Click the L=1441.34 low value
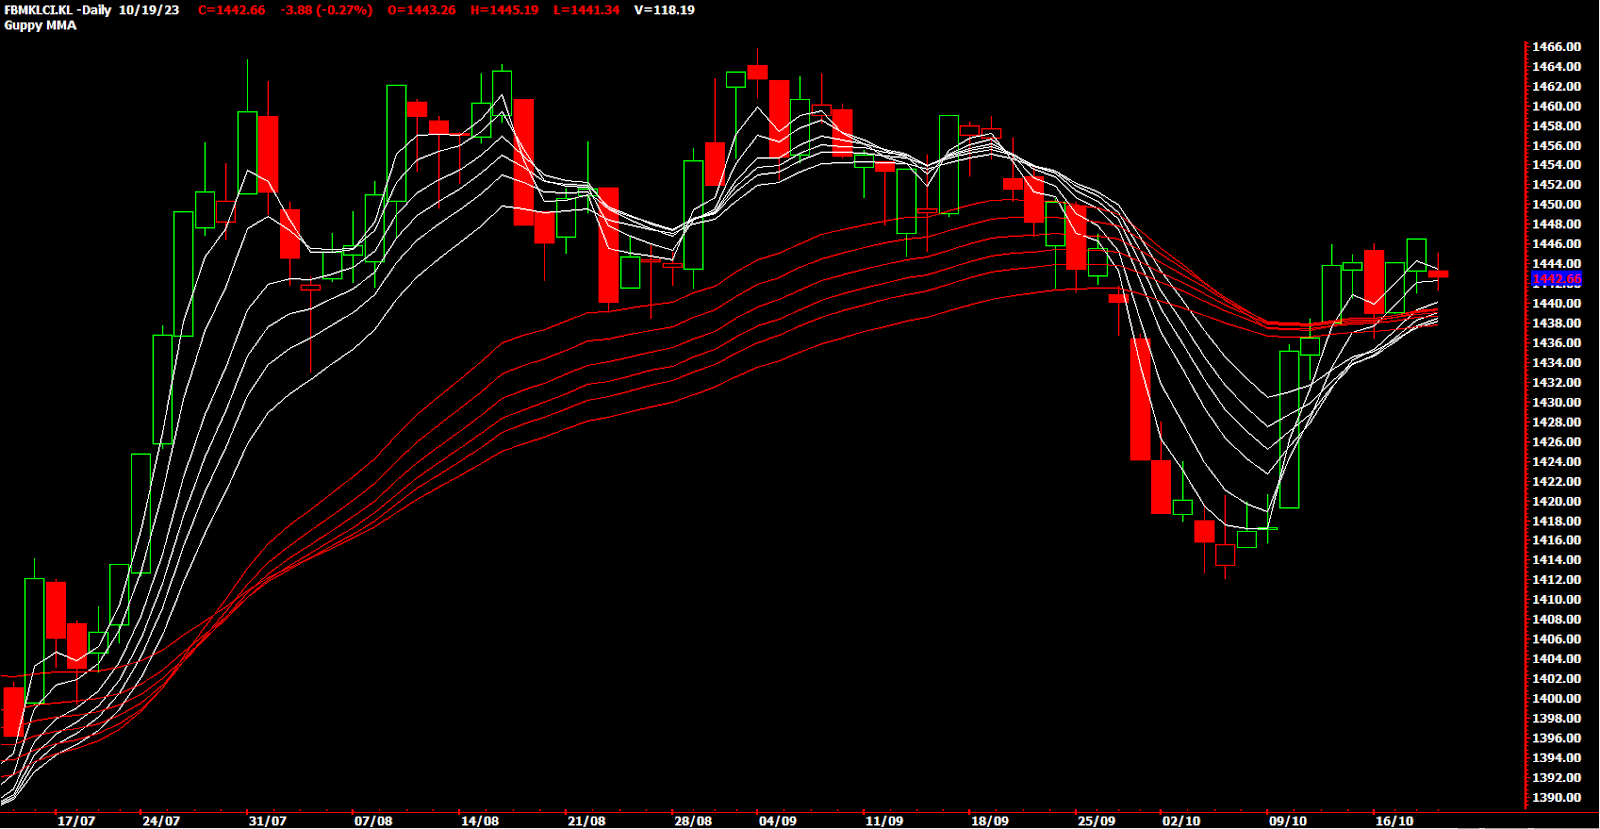The width and height of the screenshot is (1600, 829). coord(586,10)
